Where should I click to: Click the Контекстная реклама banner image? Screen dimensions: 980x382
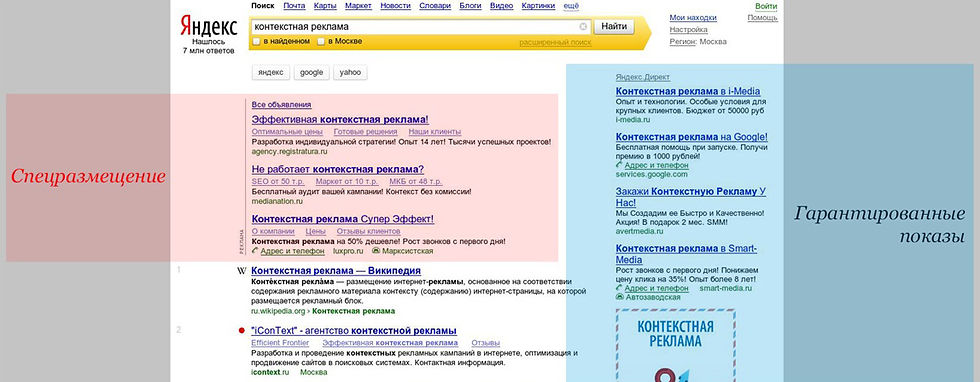coord(675,344)
